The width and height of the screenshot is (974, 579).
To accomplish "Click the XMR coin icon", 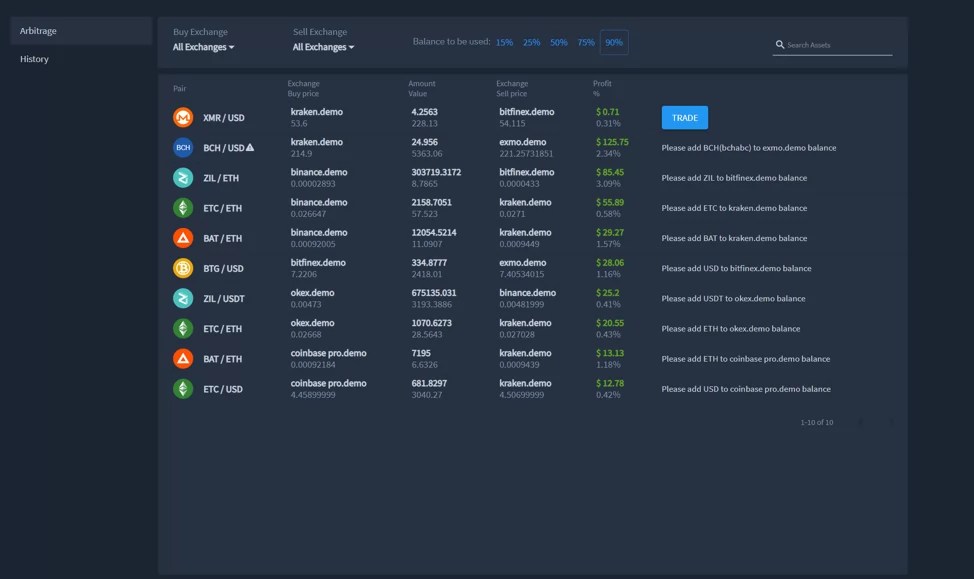I will coord(183,117).
